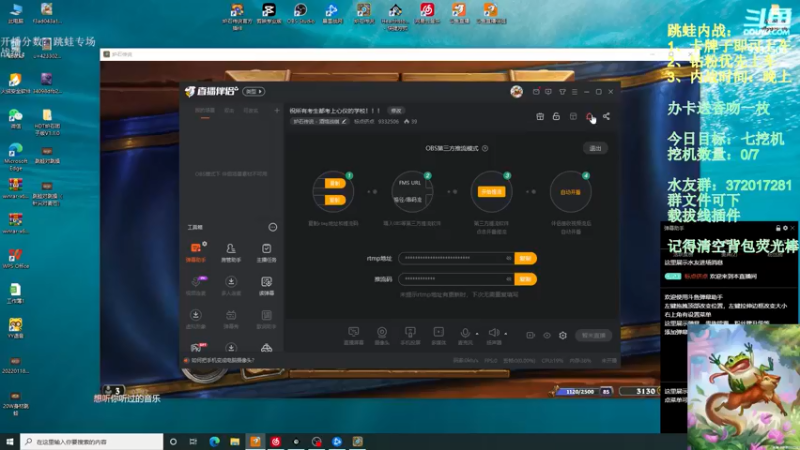Click the 推流码 masked input field

point(457,279)
